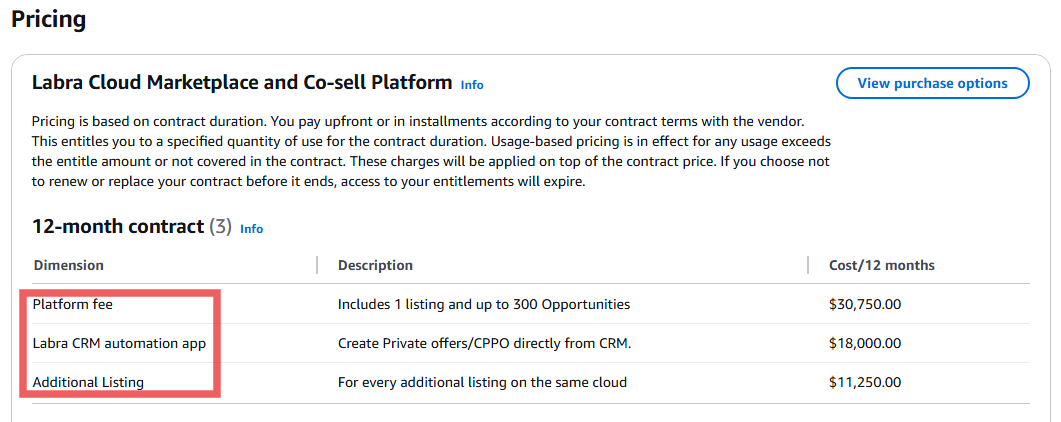
Task: Click the 'Includes 1 listing' description text
Action: [x=484, y=304]
